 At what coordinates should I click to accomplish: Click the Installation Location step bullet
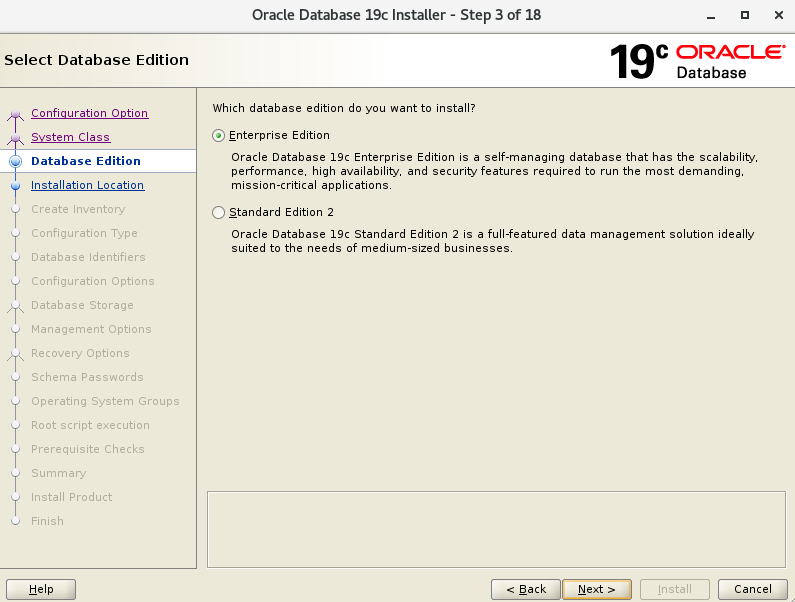coord(16,186)
